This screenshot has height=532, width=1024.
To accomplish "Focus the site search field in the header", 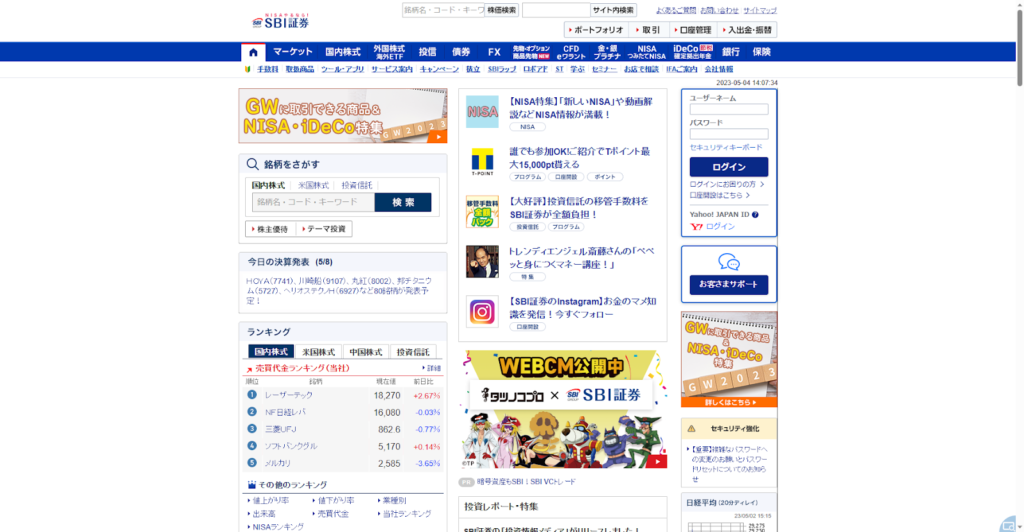I will click(x=556, y=10).
